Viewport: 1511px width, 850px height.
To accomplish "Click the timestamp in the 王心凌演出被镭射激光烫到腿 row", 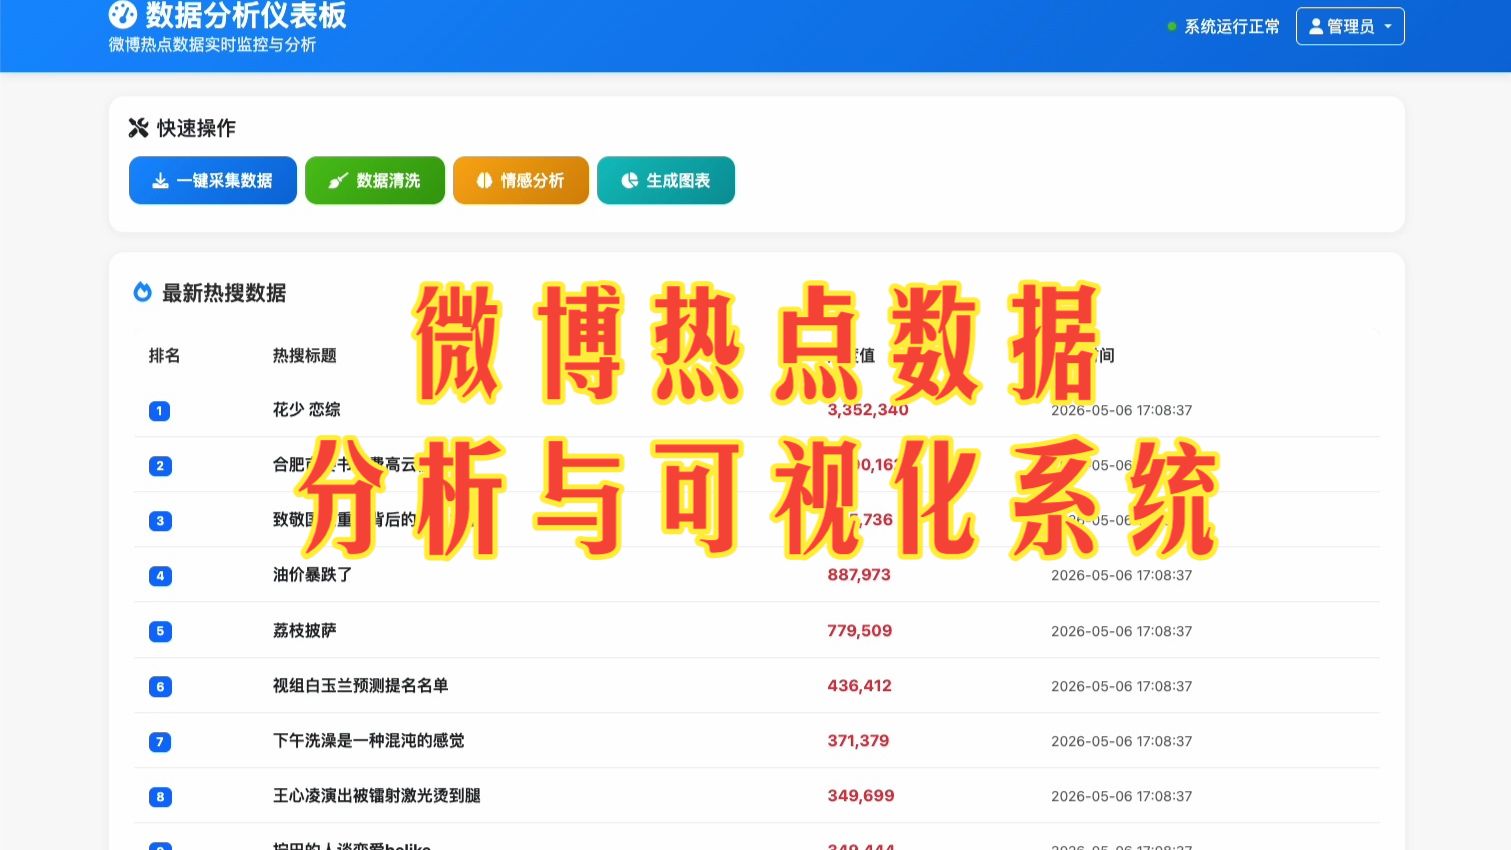I will click(x=1121, y=797).
